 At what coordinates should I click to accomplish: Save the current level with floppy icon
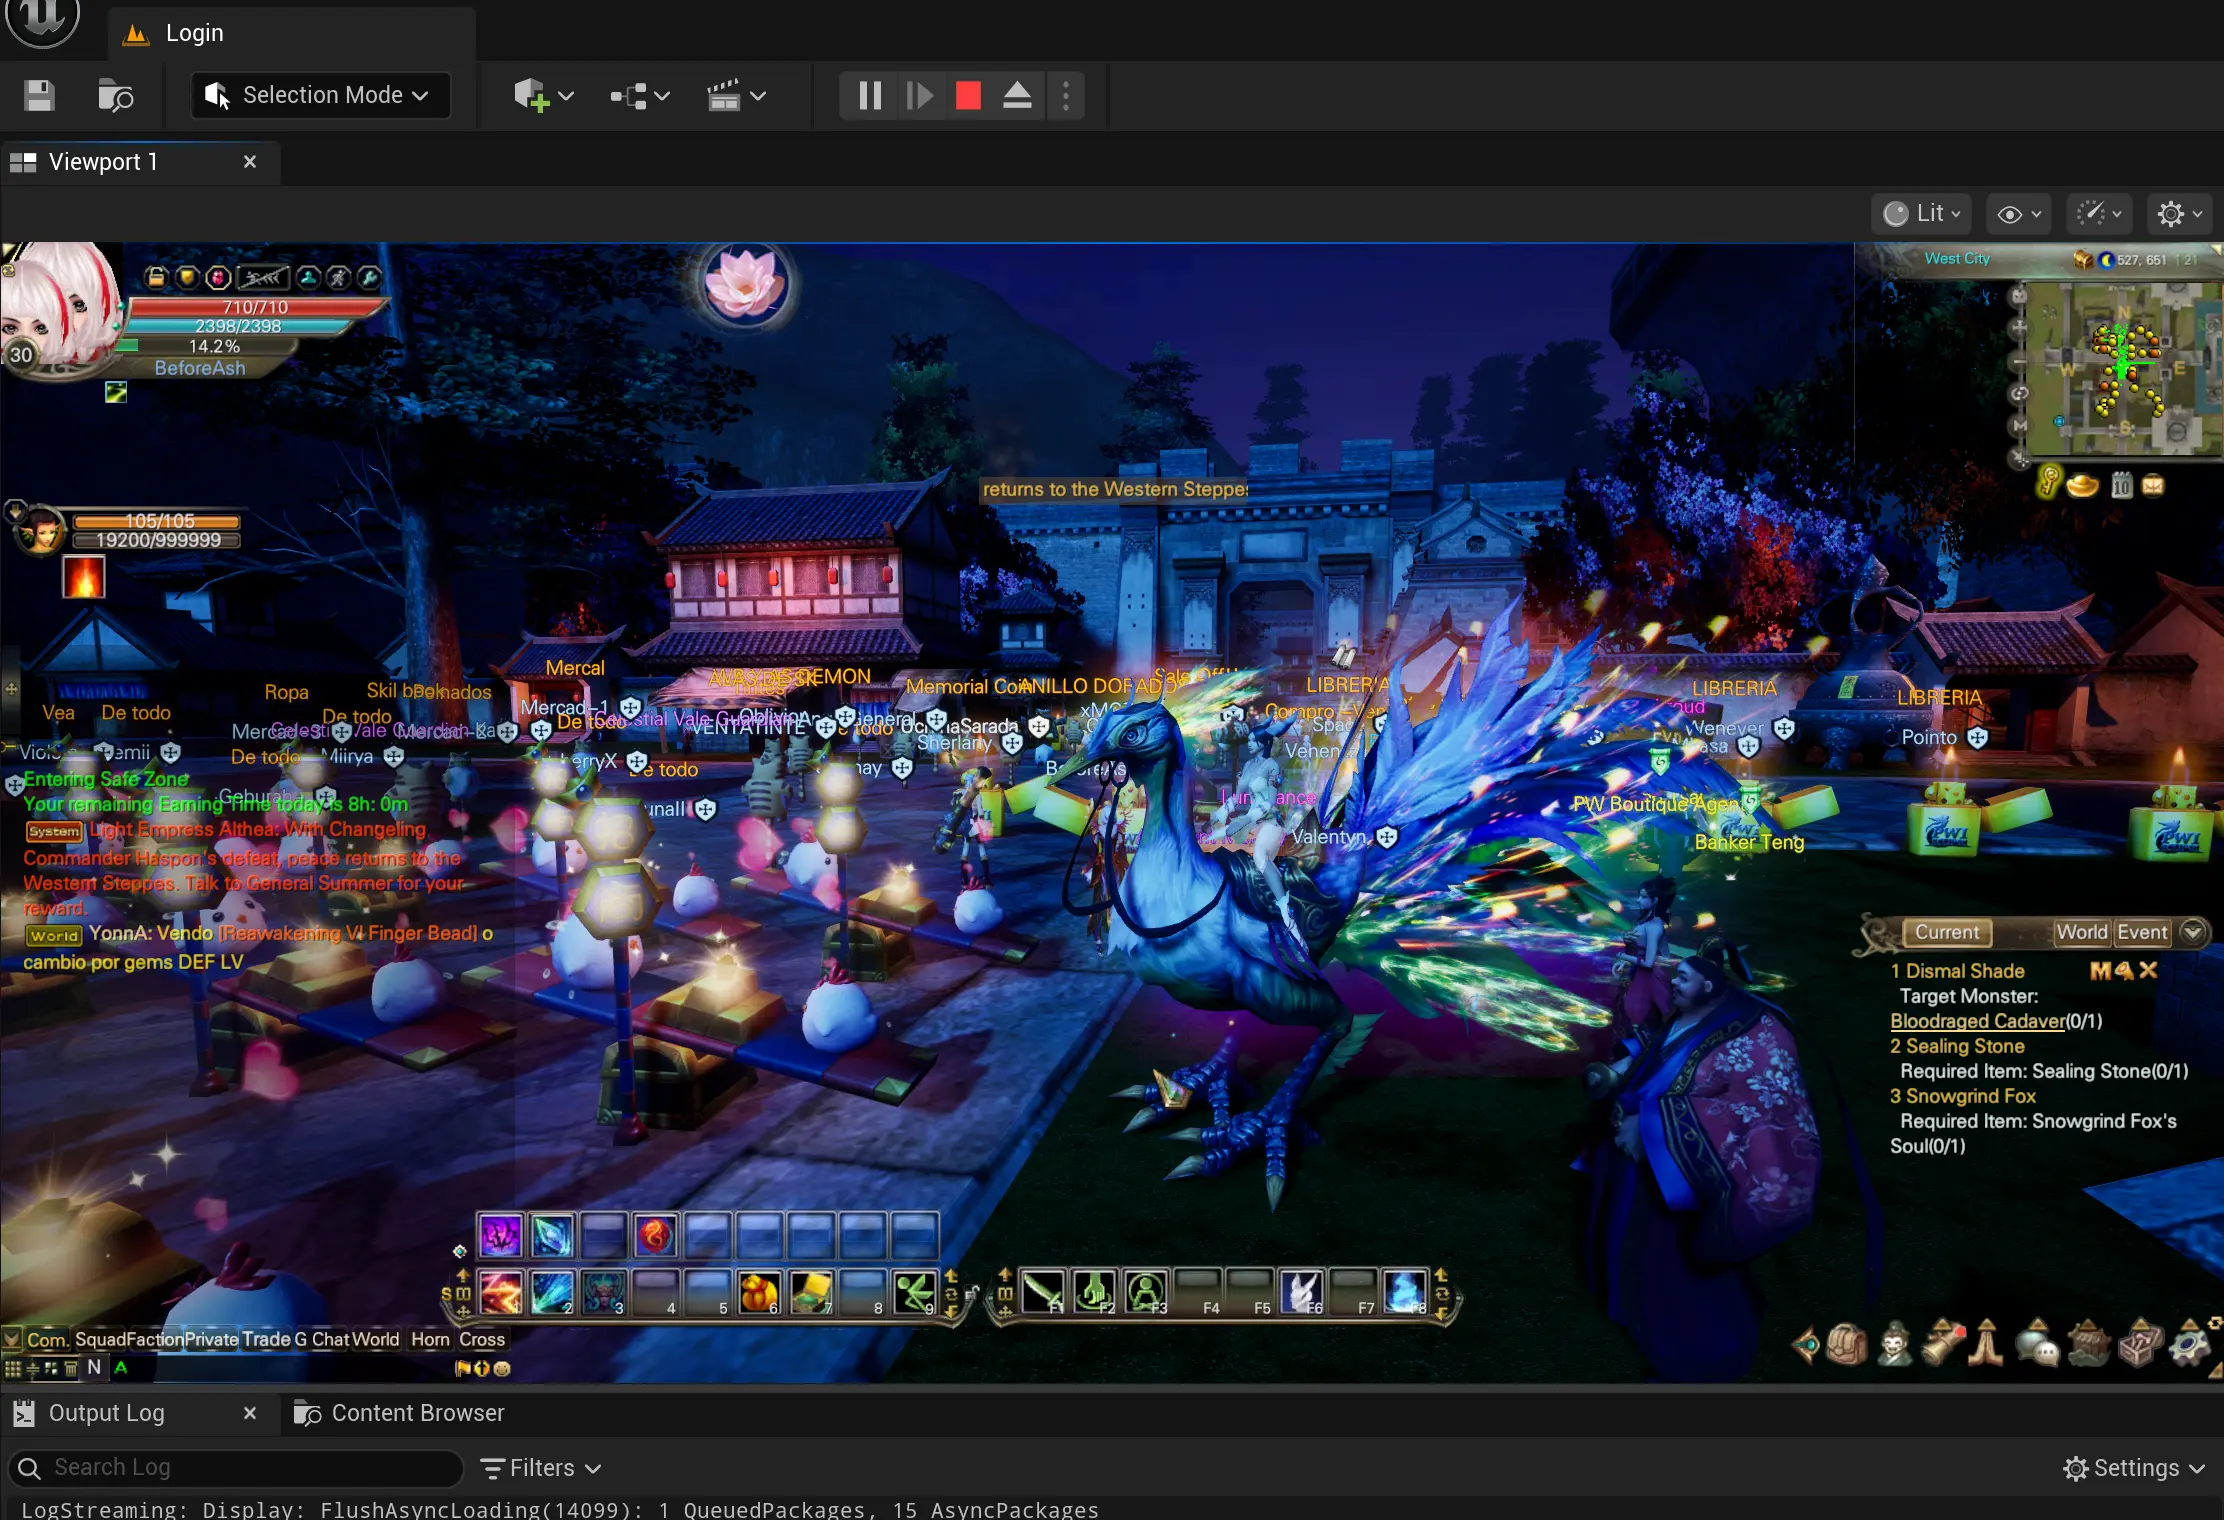coord(39,96)
